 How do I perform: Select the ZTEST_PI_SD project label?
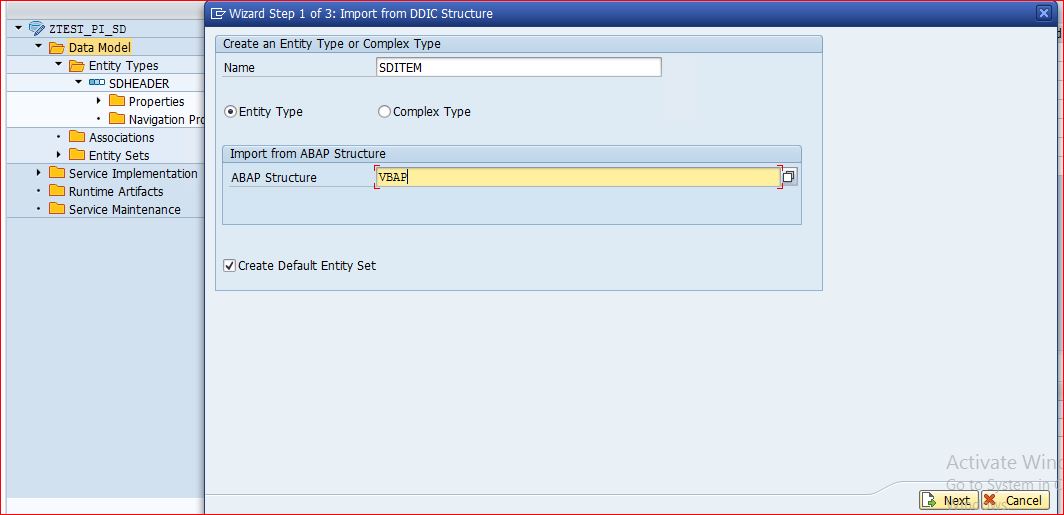[88, 29]
